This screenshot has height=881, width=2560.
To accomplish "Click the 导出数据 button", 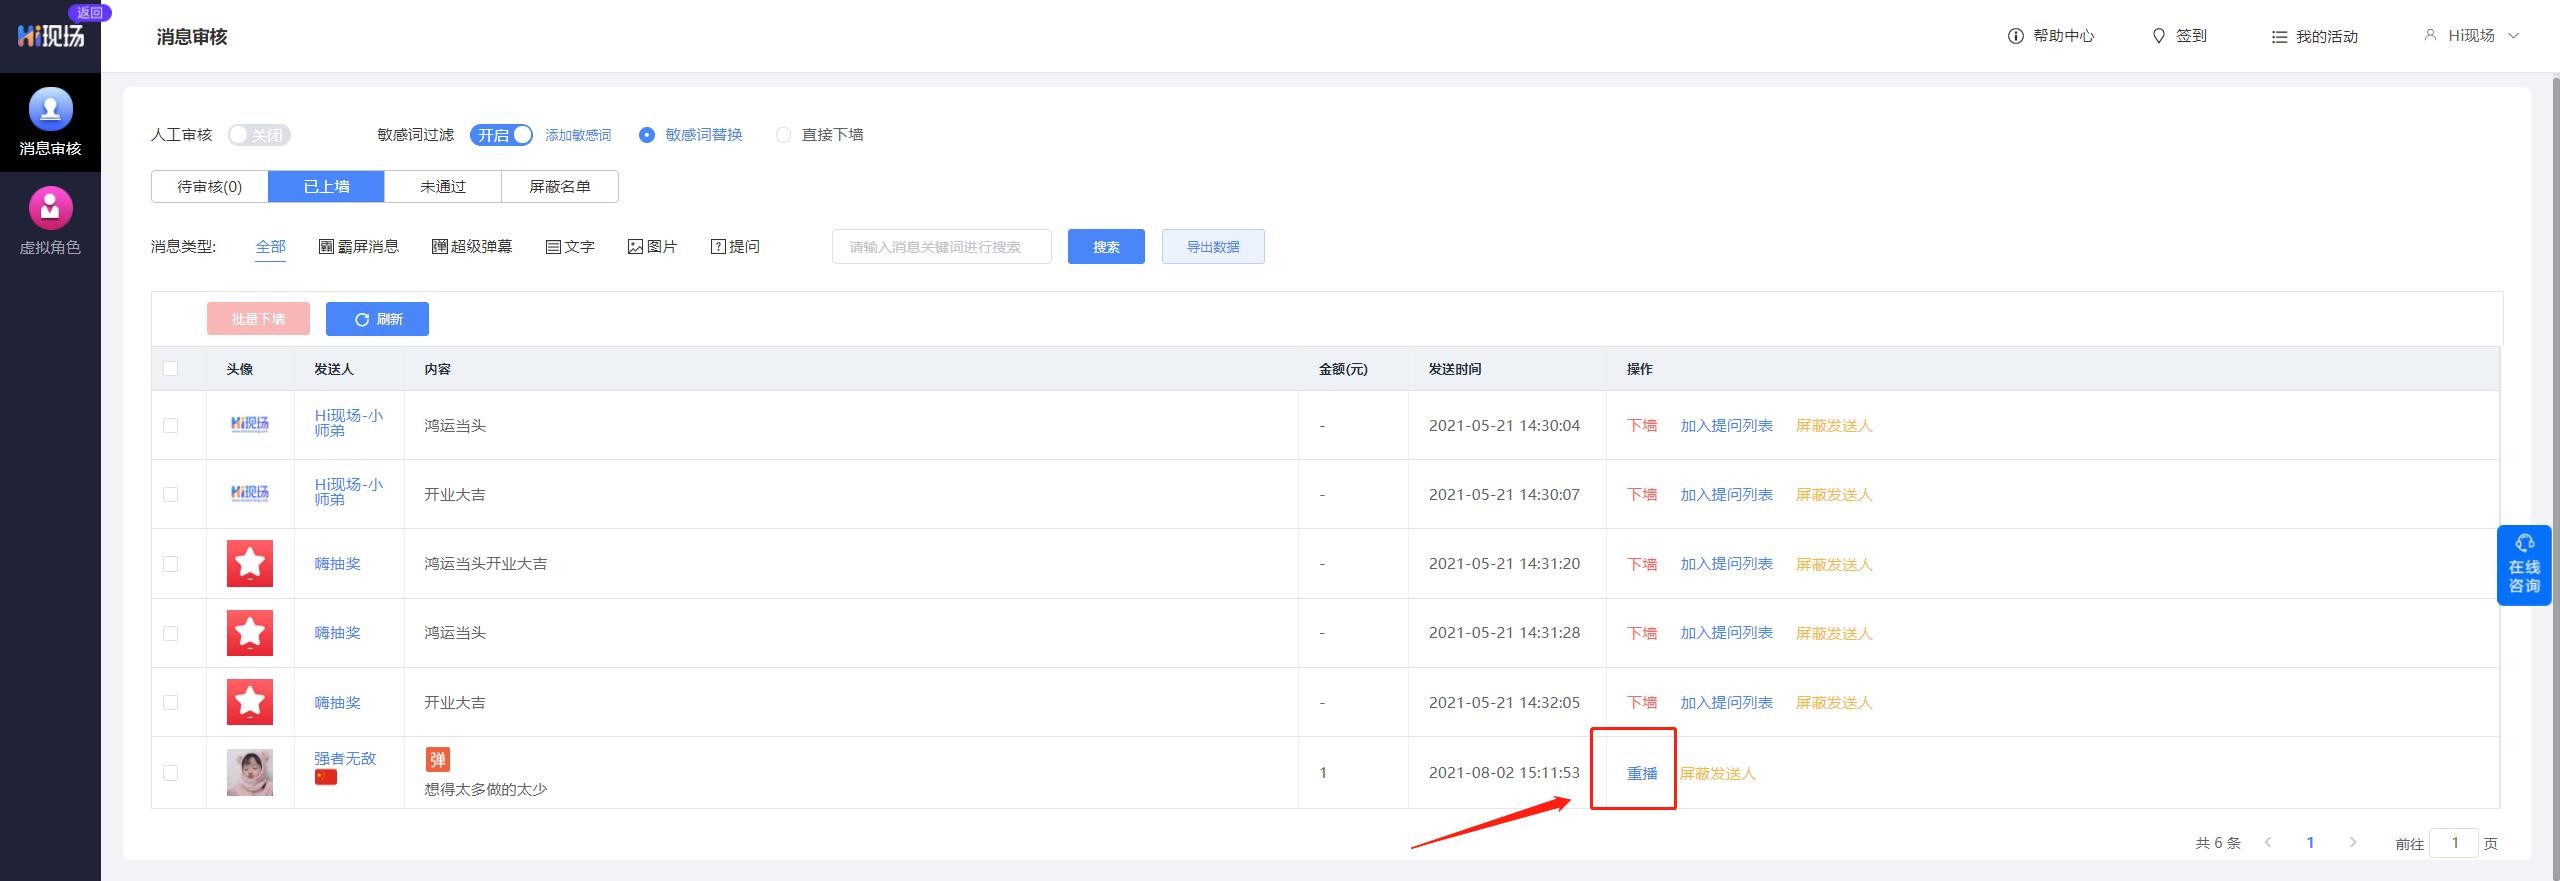I will (1212, 247).
